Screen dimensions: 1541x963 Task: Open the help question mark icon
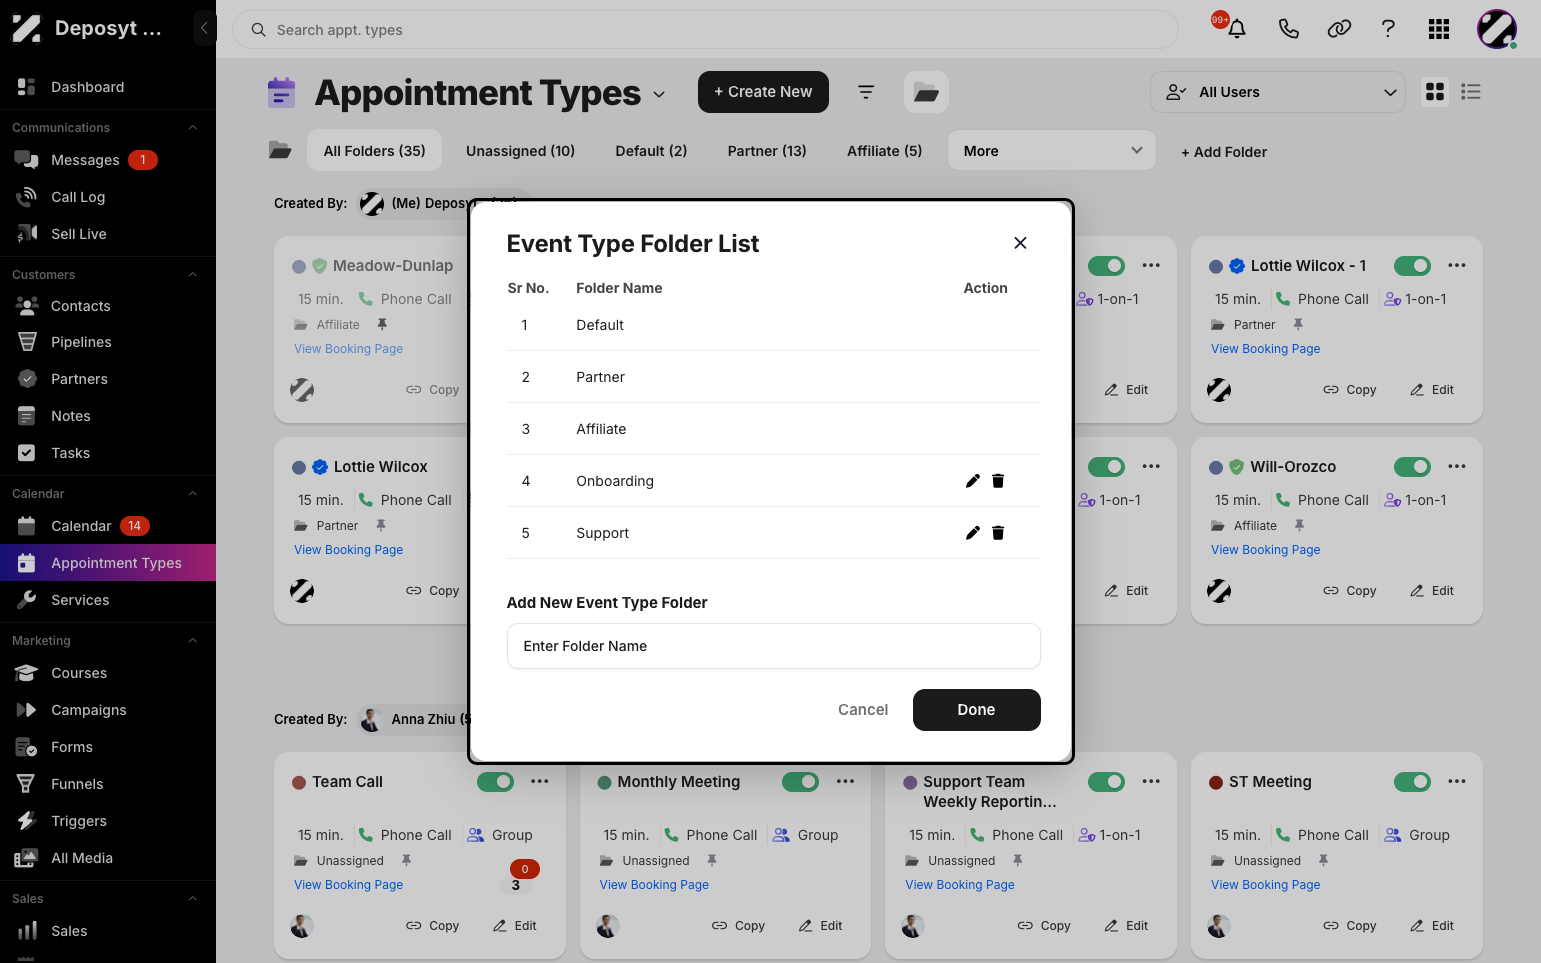pos(1388,29)
